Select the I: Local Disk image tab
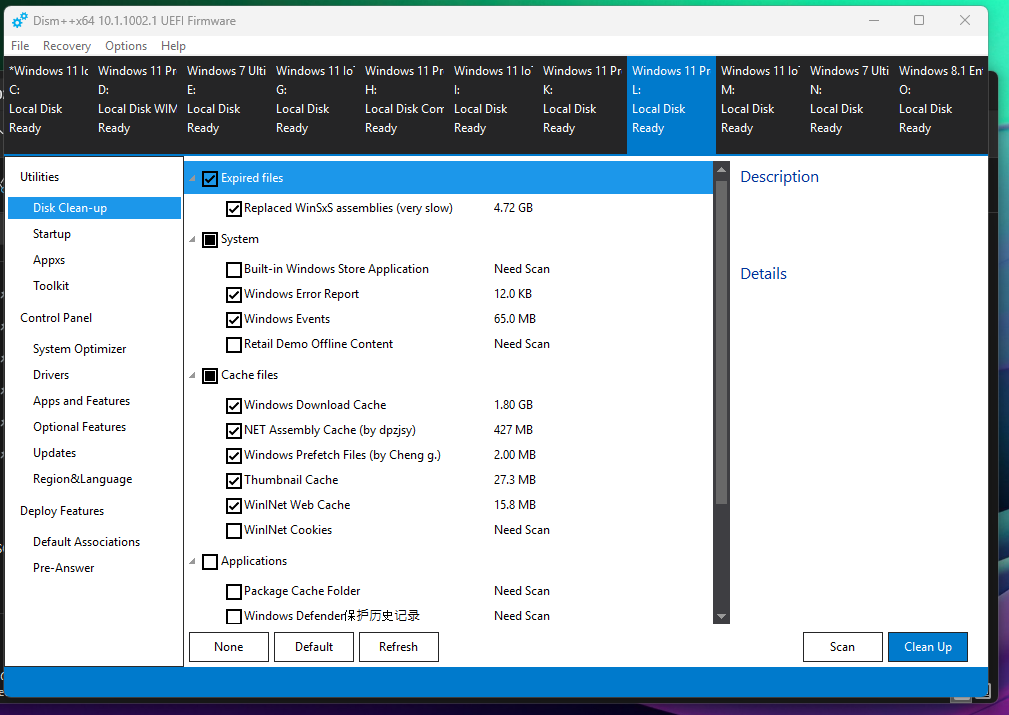This screenshot has height=715, width=1009. point(494,105)
